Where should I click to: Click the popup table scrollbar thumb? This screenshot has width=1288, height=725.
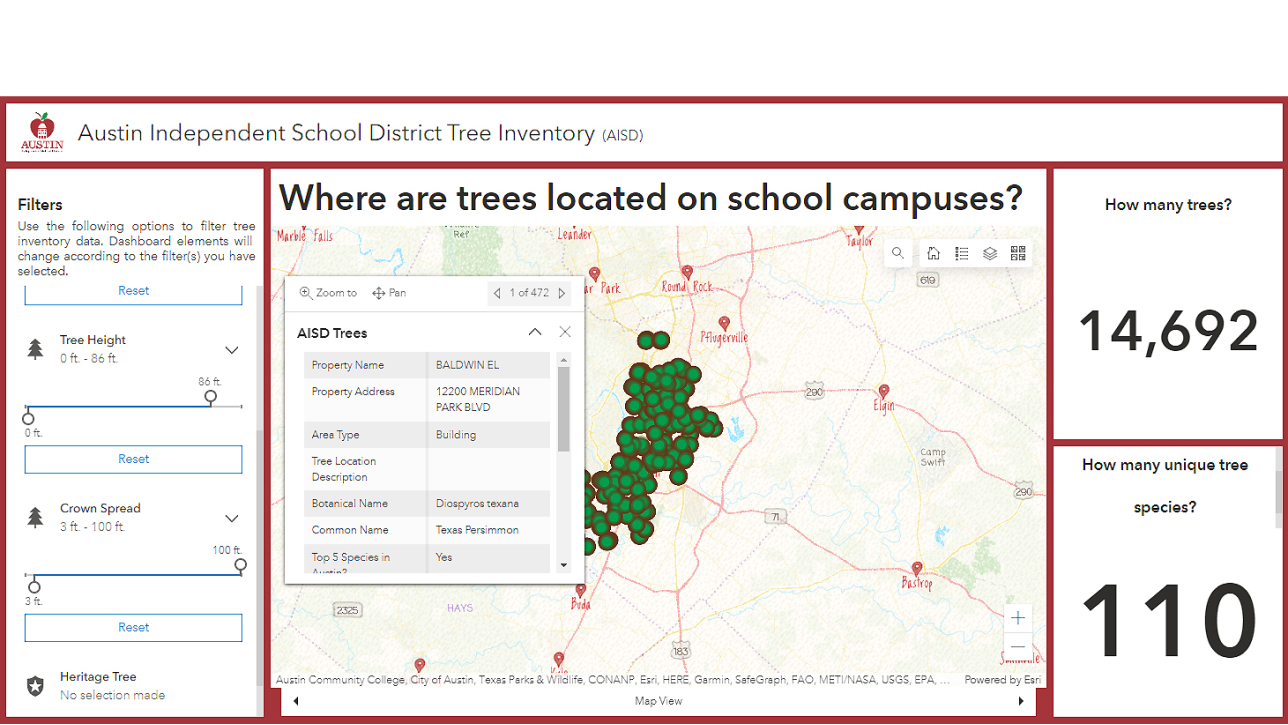pos(563,409)
